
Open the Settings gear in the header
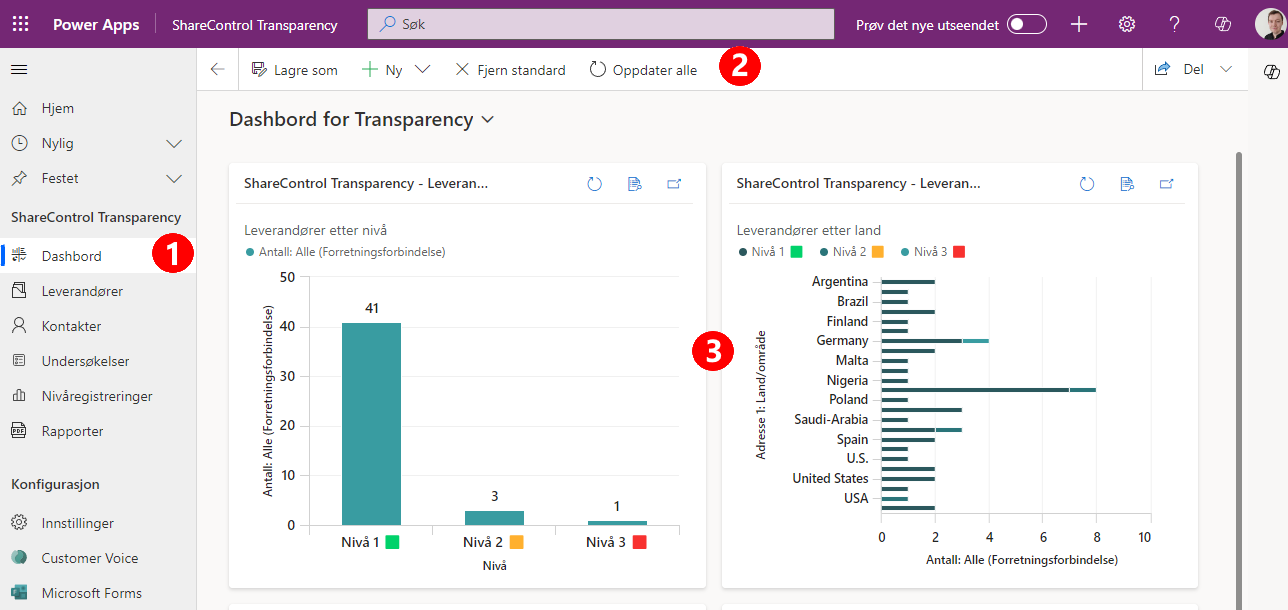point(1127,24)
